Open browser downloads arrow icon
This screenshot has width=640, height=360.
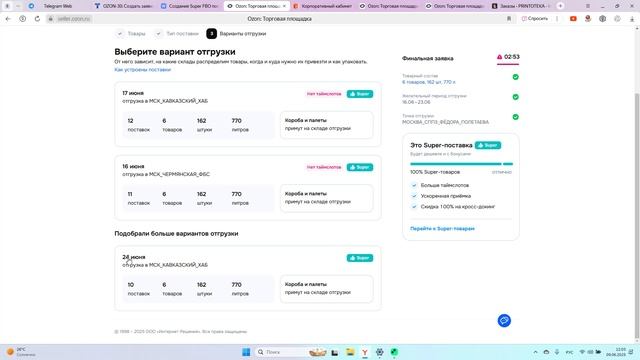pos(632,19)
